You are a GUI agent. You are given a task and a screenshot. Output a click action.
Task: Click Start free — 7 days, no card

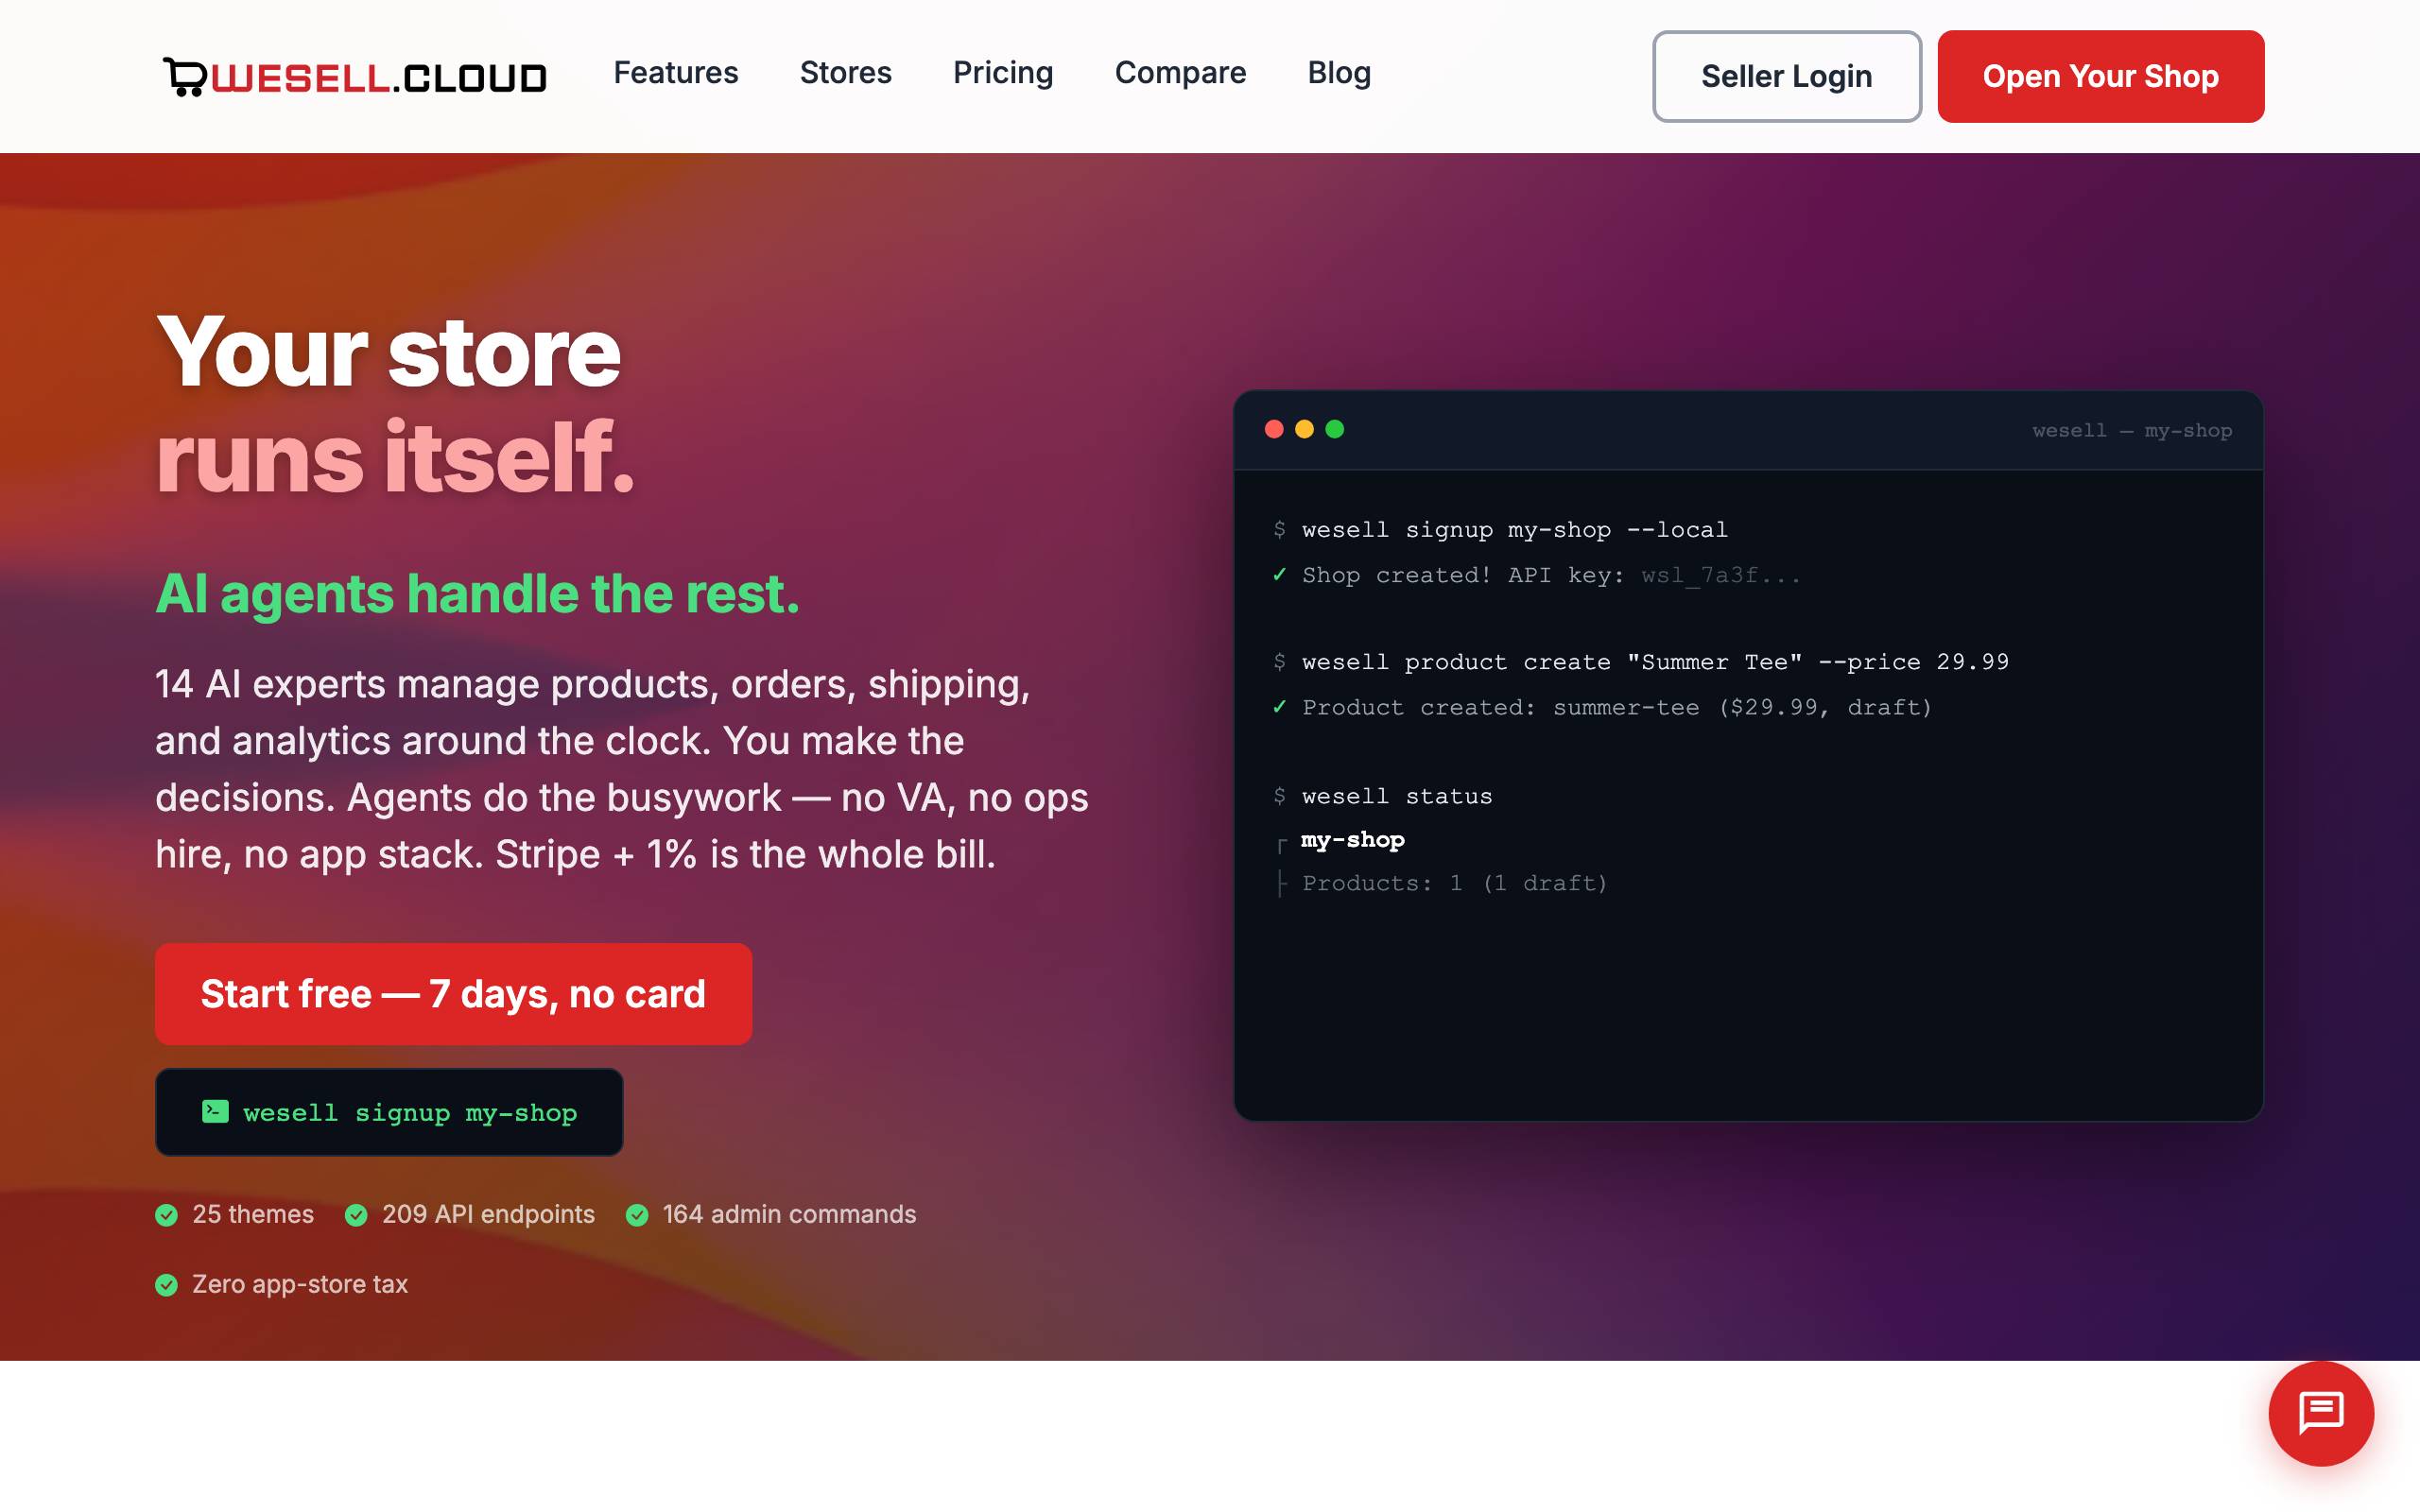click(453, 994)
